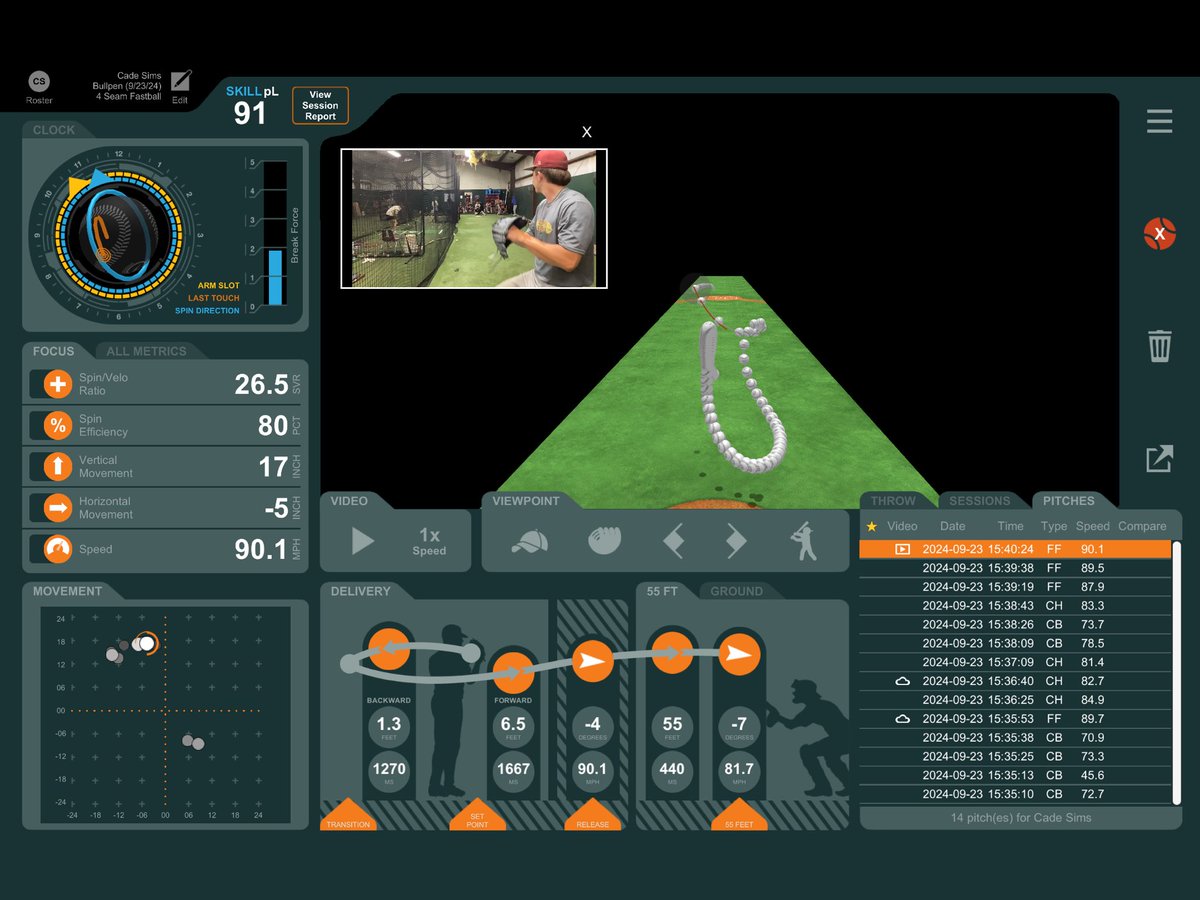Delete pitch with trash can icon
This screenshot has width=1200, height=900.
coord(1159,346)
